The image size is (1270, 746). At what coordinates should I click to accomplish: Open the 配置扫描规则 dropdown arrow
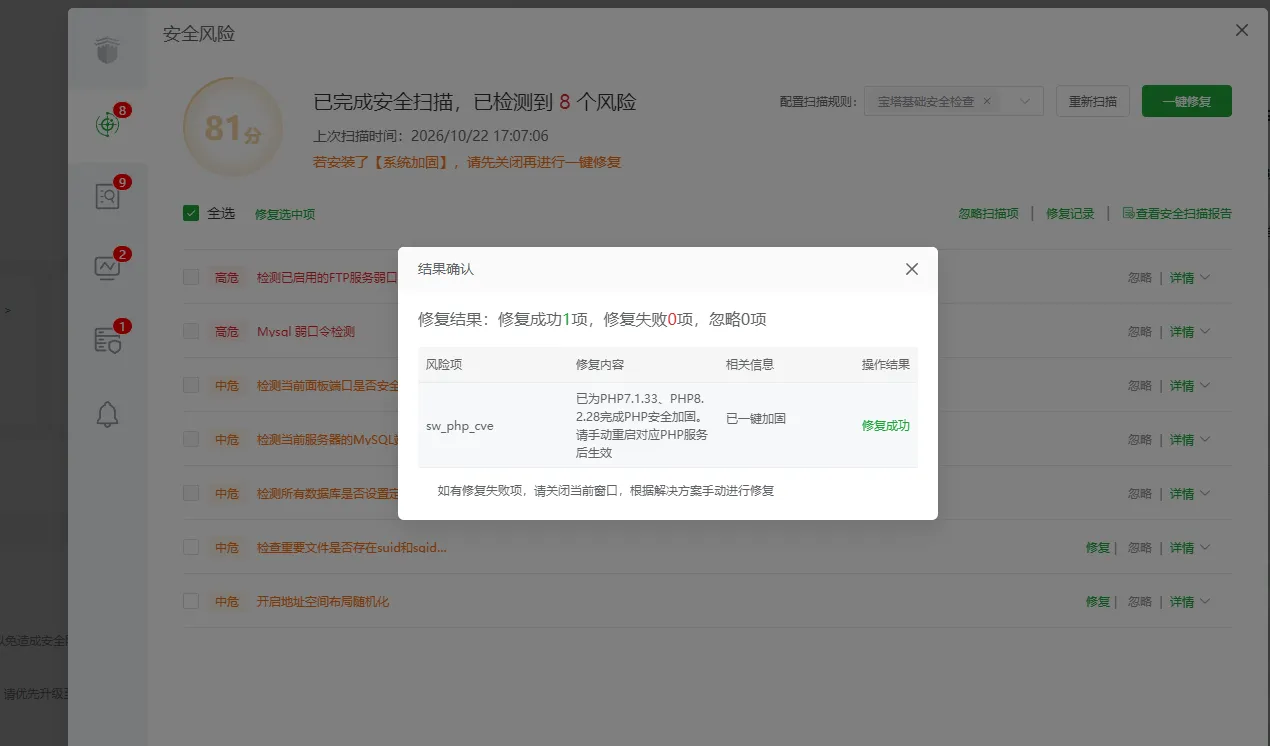[1025, 101]
